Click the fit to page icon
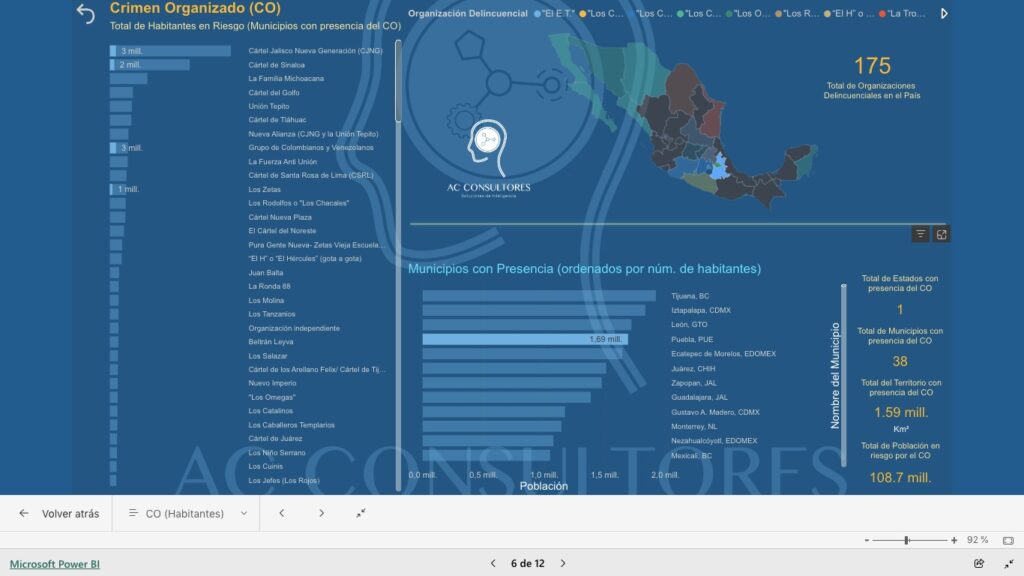Viewport: 1024px width, 576px height. click(x=1007, y=540)
